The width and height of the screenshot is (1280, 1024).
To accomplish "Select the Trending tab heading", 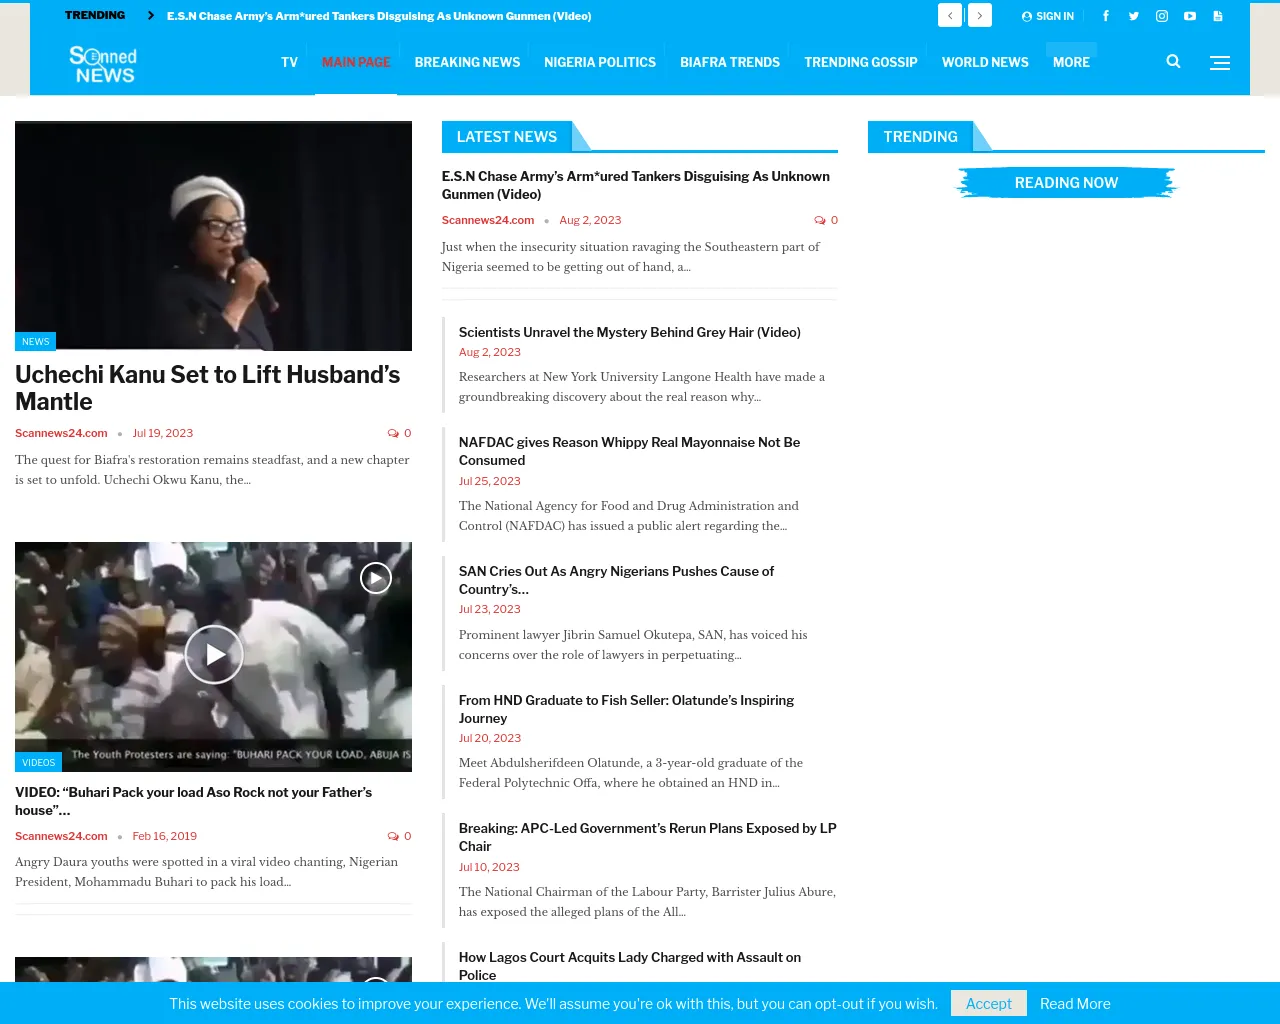I will click(920, 136).
